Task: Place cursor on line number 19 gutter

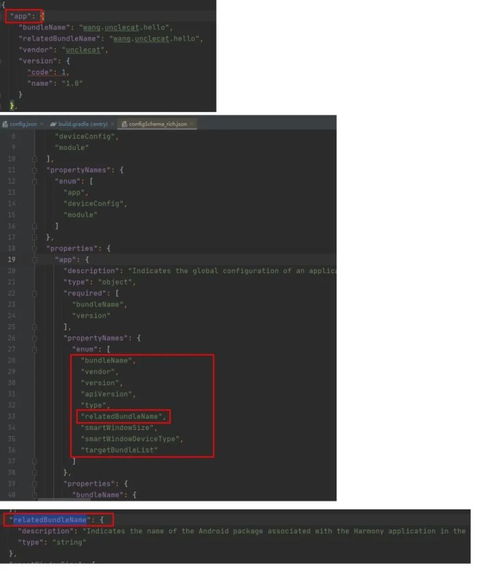Action: tap(12, 259)
